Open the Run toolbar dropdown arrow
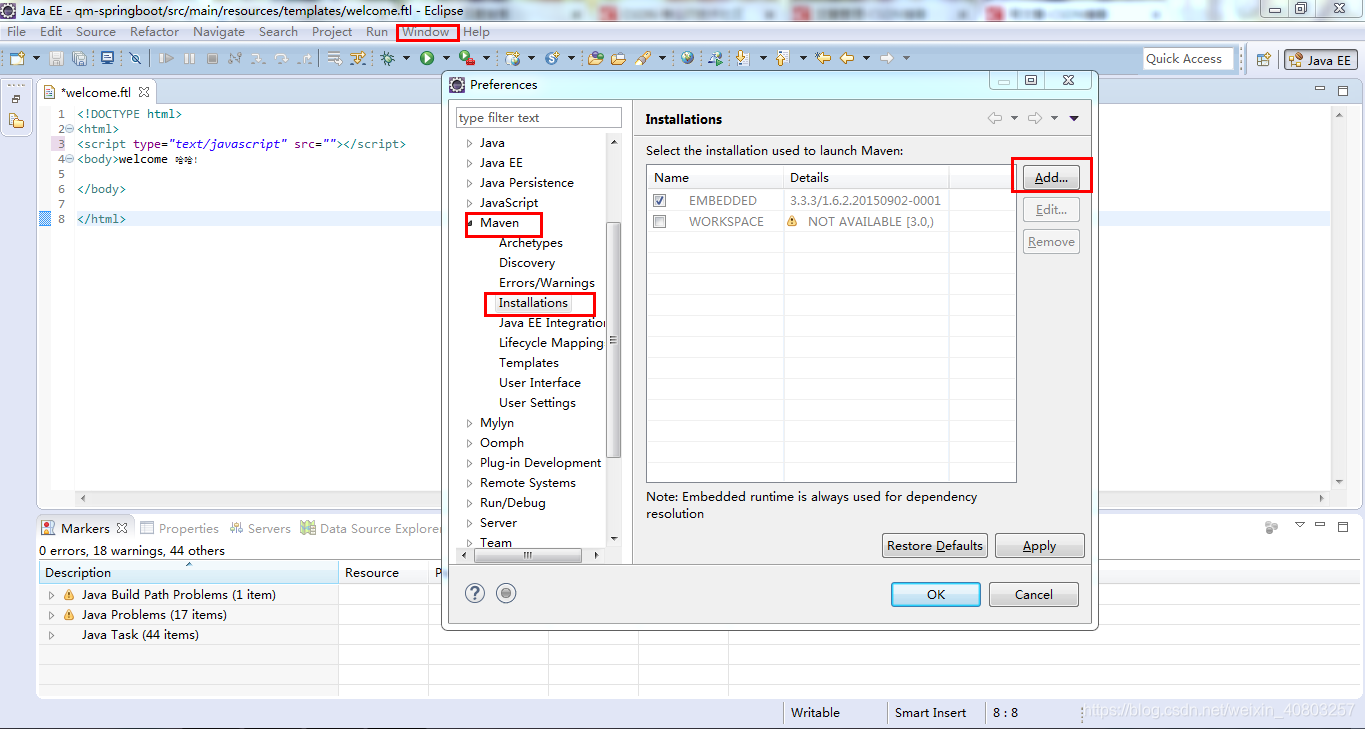Screen dimensions: 1365x729 (445, 59)
